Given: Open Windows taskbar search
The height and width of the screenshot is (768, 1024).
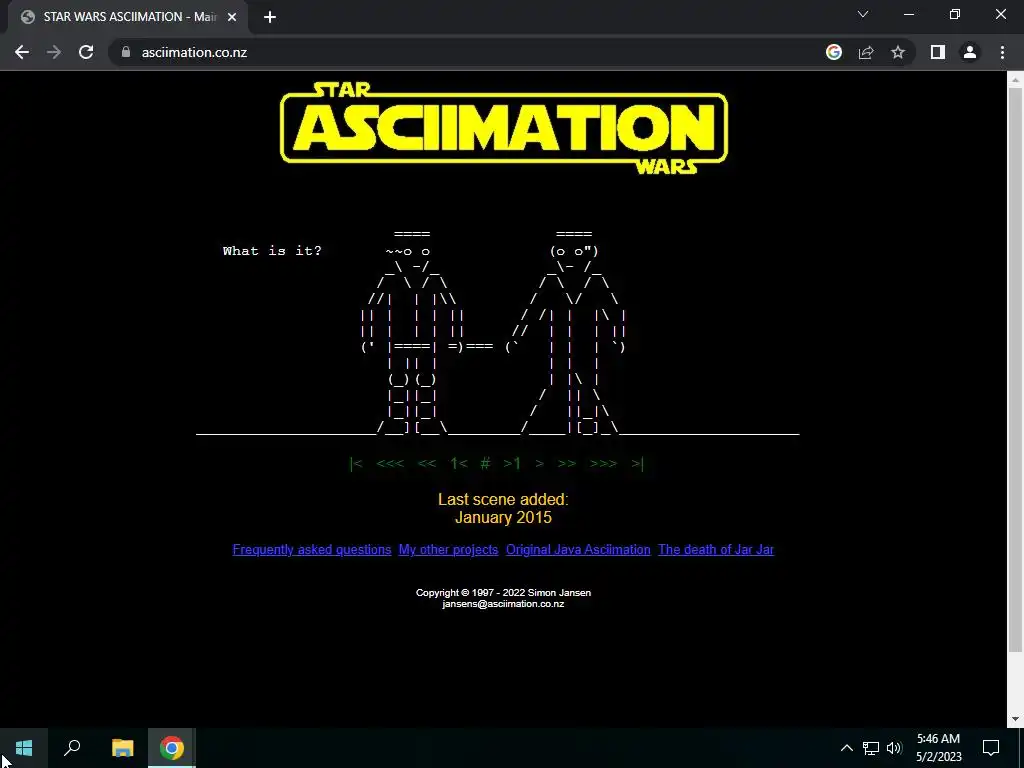Looking at the screenshot, I should [x=72, y=748].
